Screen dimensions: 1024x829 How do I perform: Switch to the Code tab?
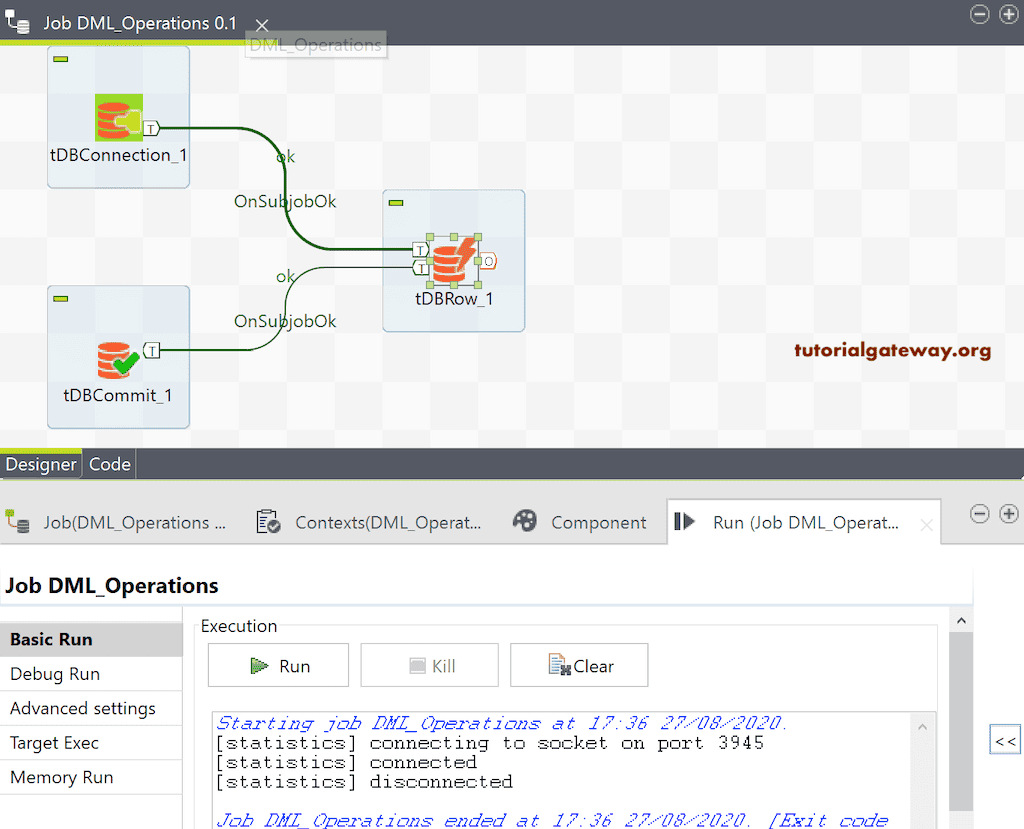(109, 463)
